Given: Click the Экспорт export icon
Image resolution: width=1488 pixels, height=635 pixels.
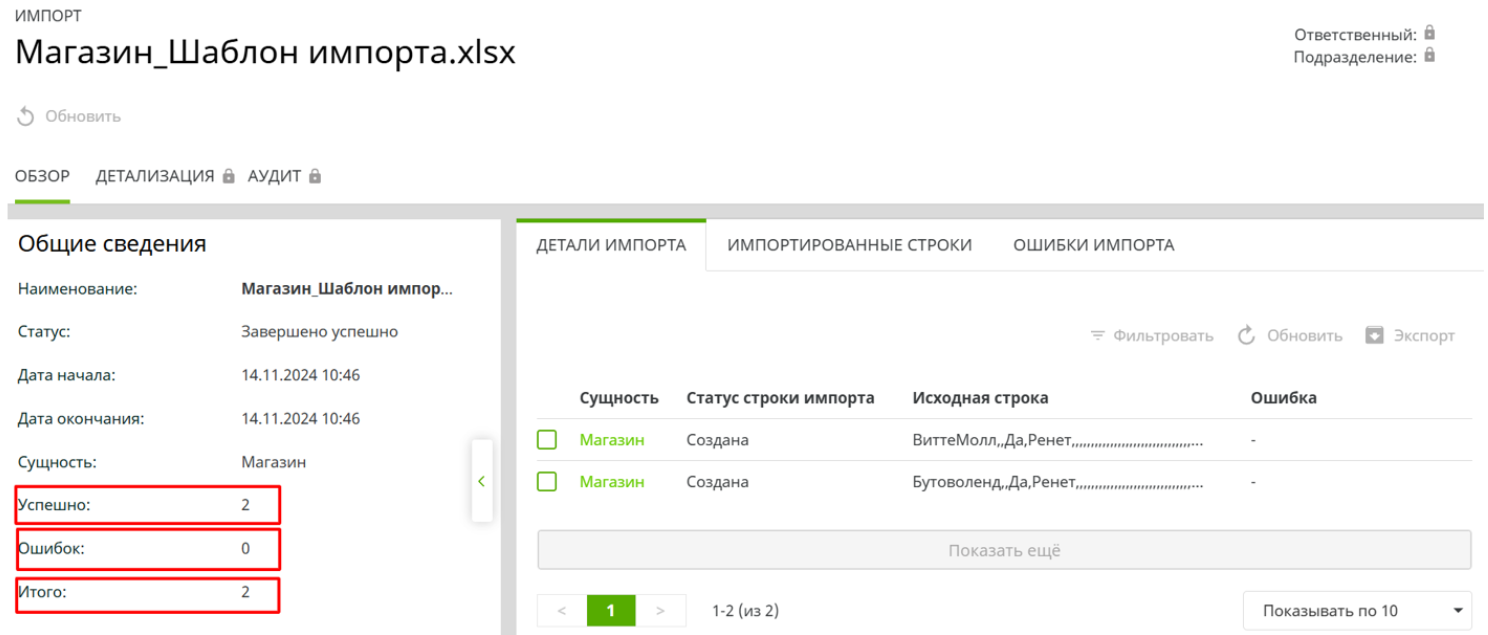Looking at the screenshot, I should point(1374,336).
